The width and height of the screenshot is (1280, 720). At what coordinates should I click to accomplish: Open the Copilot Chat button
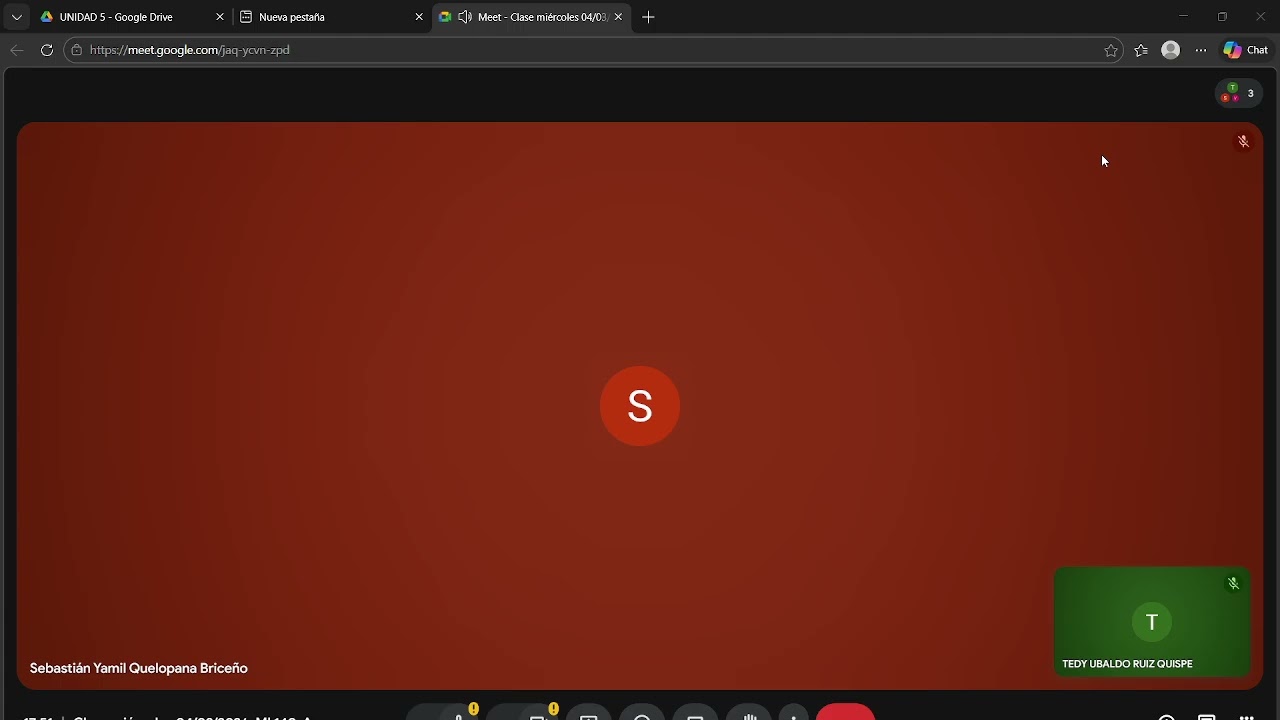pyautogui.click(x=1246, y=50)
